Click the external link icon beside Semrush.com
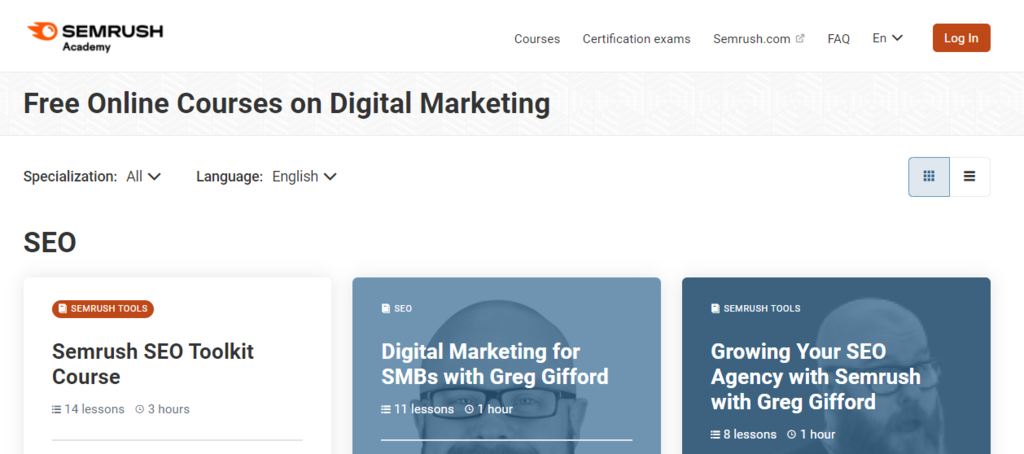 (800, 39)
